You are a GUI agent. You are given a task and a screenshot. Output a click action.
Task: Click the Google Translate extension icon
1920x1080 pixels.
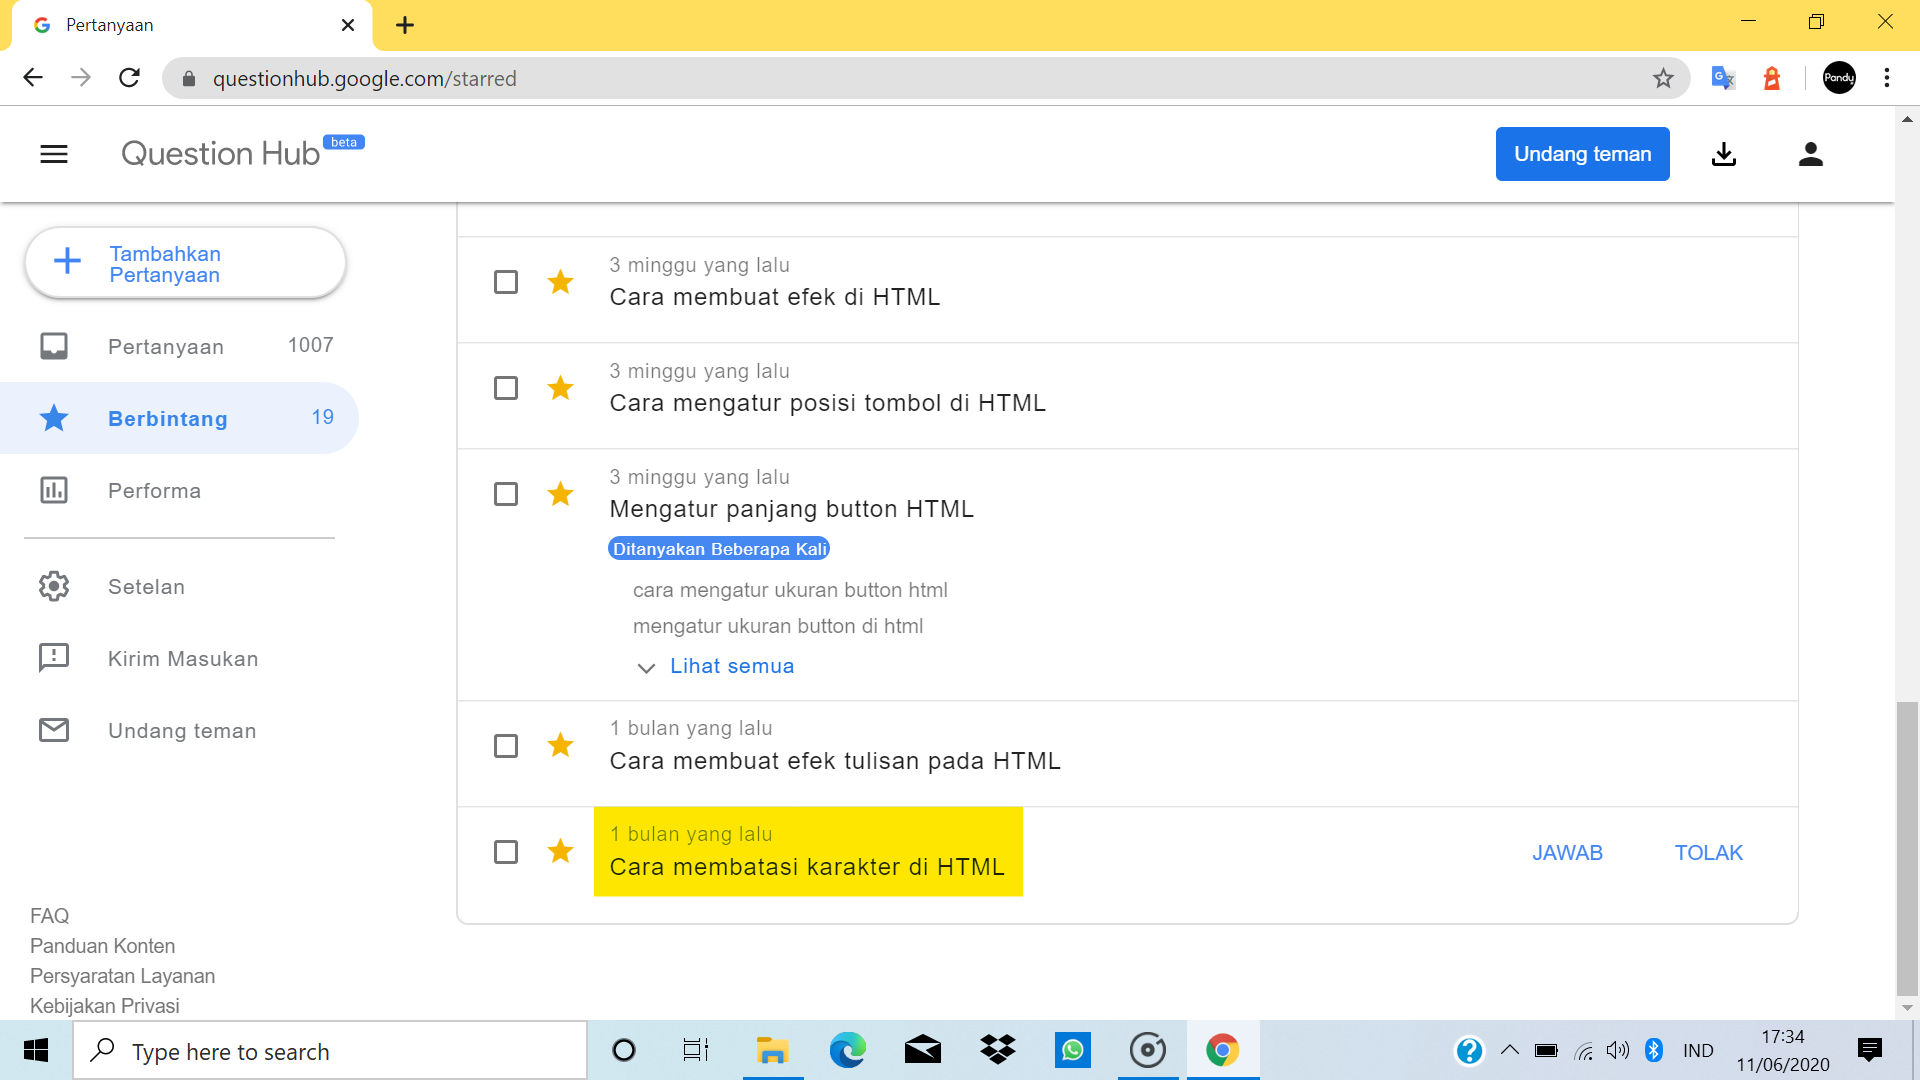tap(1722, 78)
